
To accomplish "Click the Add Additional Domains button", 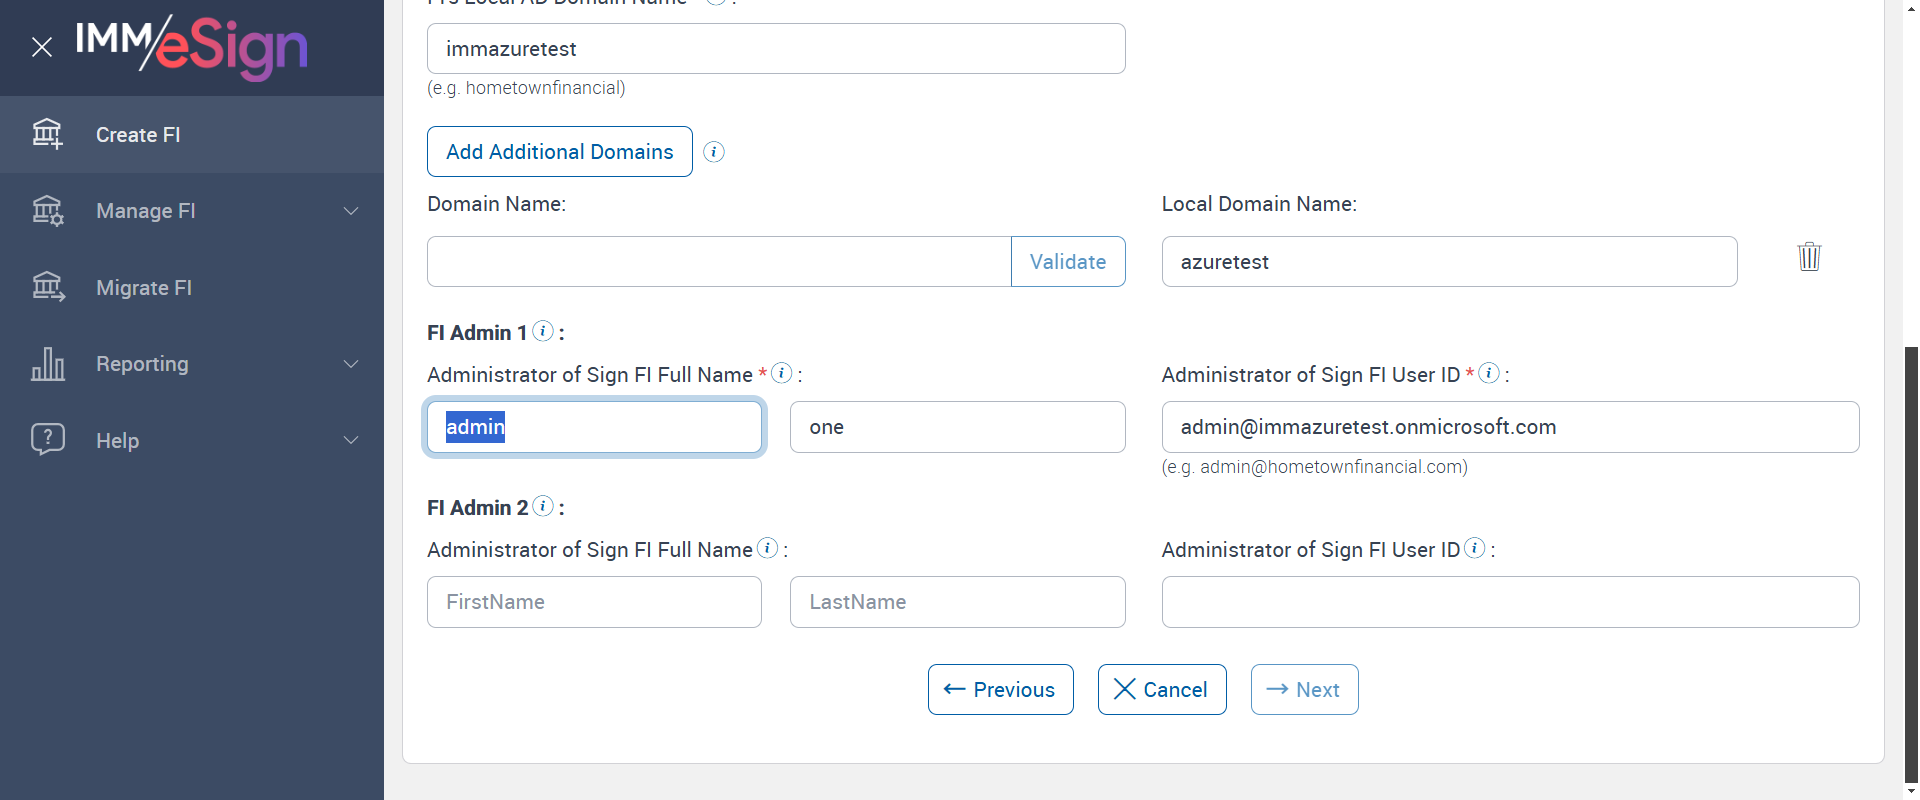I will 560,152.
